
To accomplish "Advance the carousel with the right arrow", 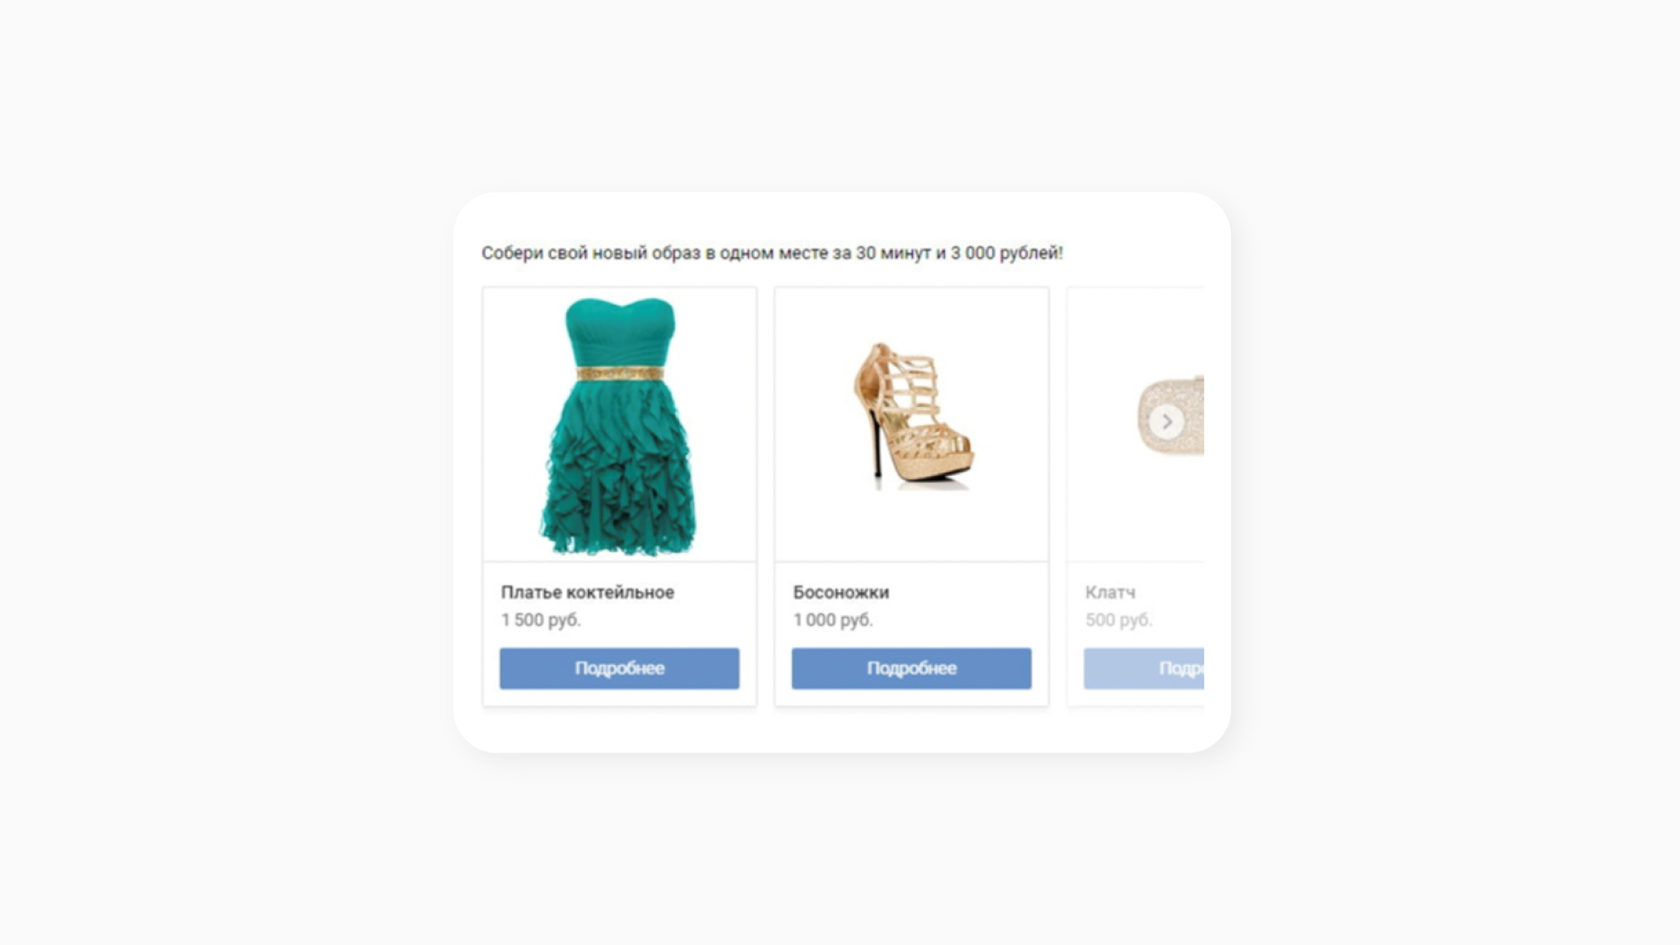I will (x=1166, y=421).
